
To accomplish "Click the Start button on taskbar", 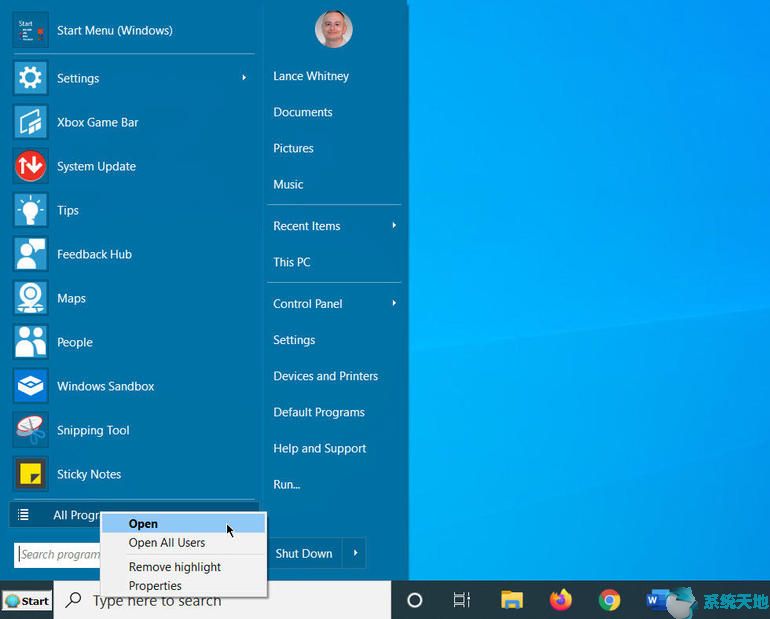I will point(27,601).
